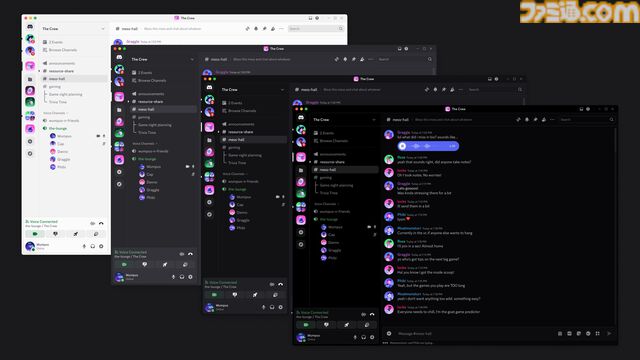
Task: Click the gift icon in the message bar
Action: [560, 333]
